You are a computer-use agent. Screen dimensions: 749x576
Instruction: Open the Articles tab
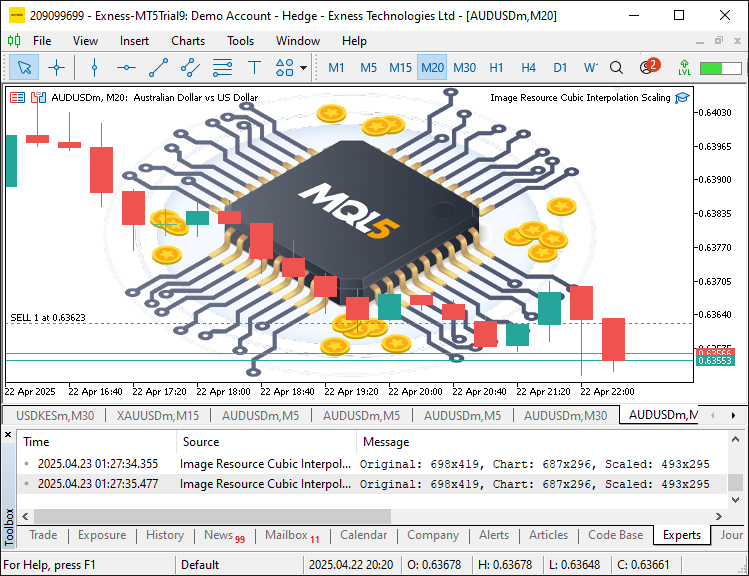548,535
